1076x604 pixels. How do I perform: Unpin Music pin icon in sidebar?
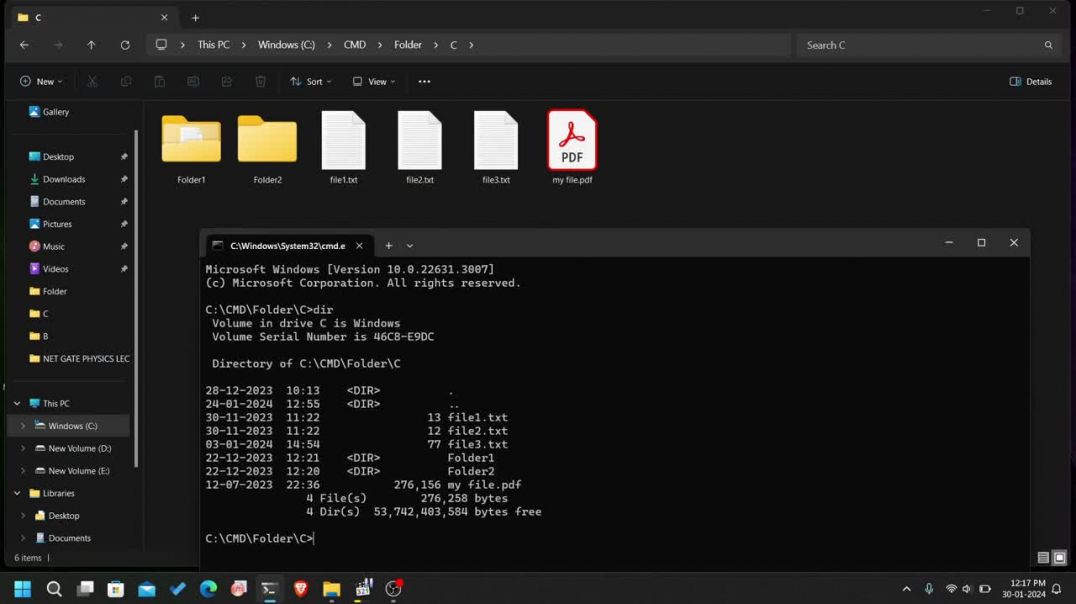pyautogui.click(x=124, y=246)
